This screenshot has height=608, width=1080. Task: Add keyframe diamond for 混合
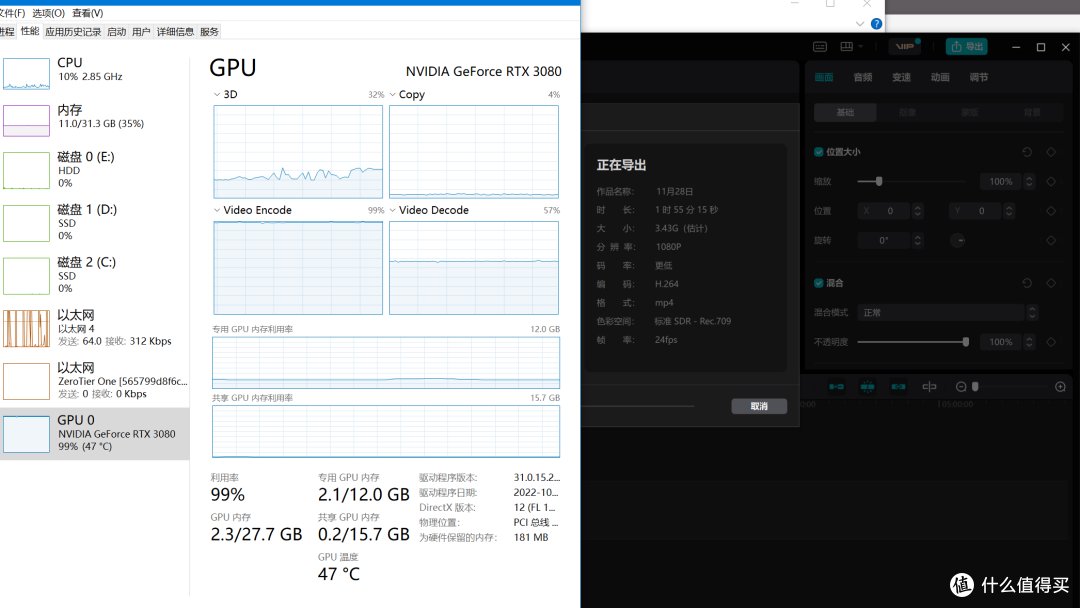pyautogui.click(x=1051, y=282)
